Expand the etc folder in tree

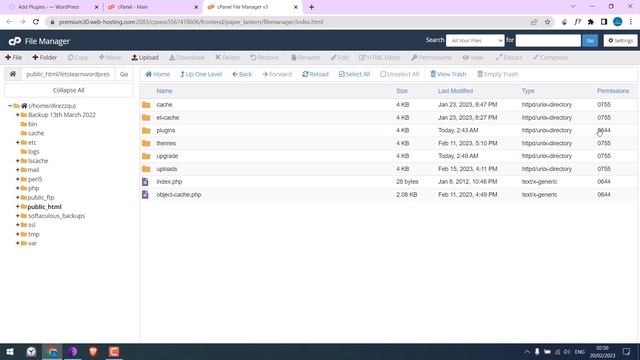click(18, 142)
